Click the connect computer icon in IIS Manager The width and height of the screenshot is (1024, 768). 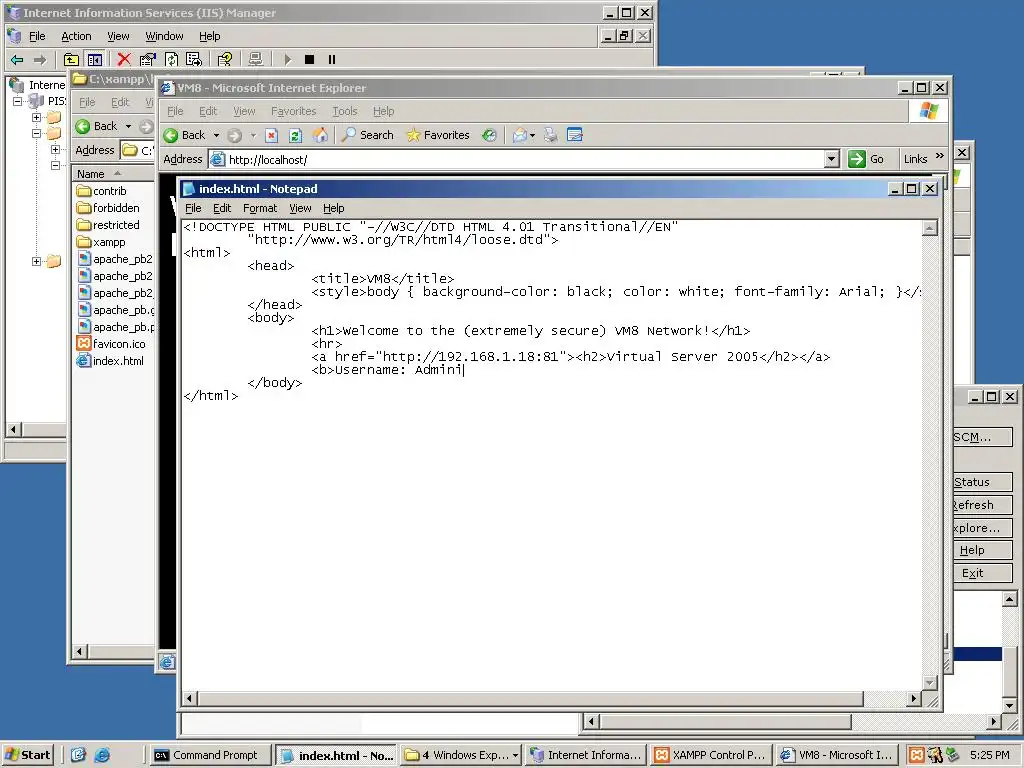point(255,59)
